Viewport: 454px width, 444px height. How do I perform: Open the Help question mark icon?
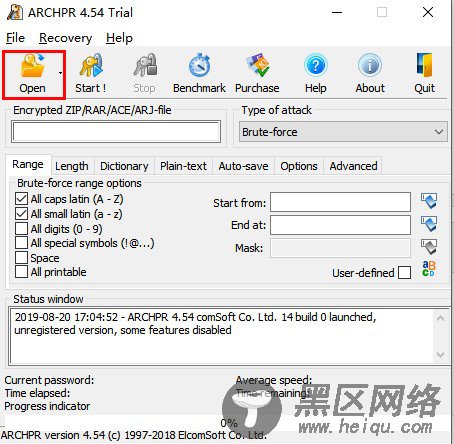point(316,66)
